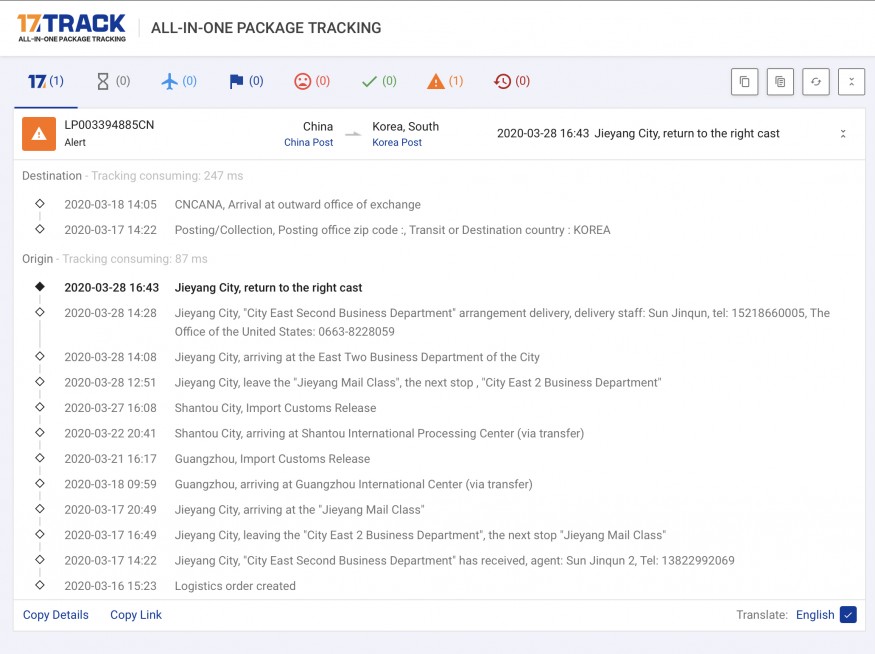This screenshot has height=654, width=875.
Task: Click the 'Korea, South' destination country text
Action: coord(406,127)
